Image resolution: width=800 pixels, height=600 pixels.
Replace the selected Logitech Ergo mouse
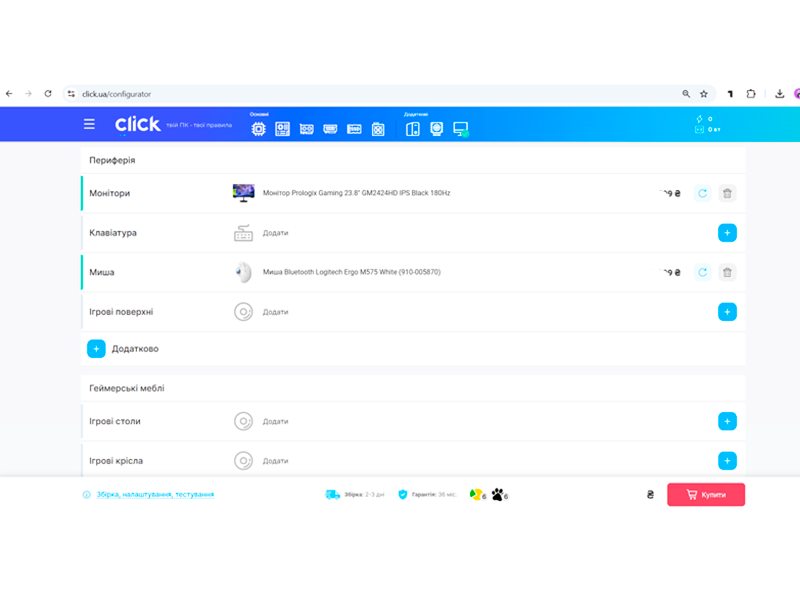coord(703,272)
